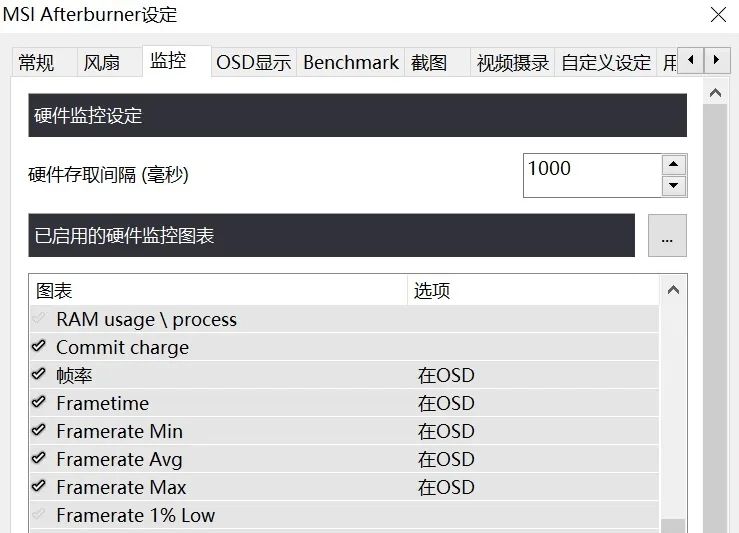This screenshot has width=739, height=533.
Task: Enable the Framerate 1% Low graph
Action: 39,515
